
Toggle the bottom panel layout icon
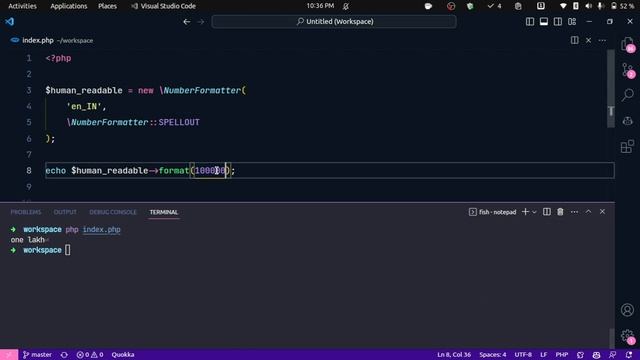point(544,22)
